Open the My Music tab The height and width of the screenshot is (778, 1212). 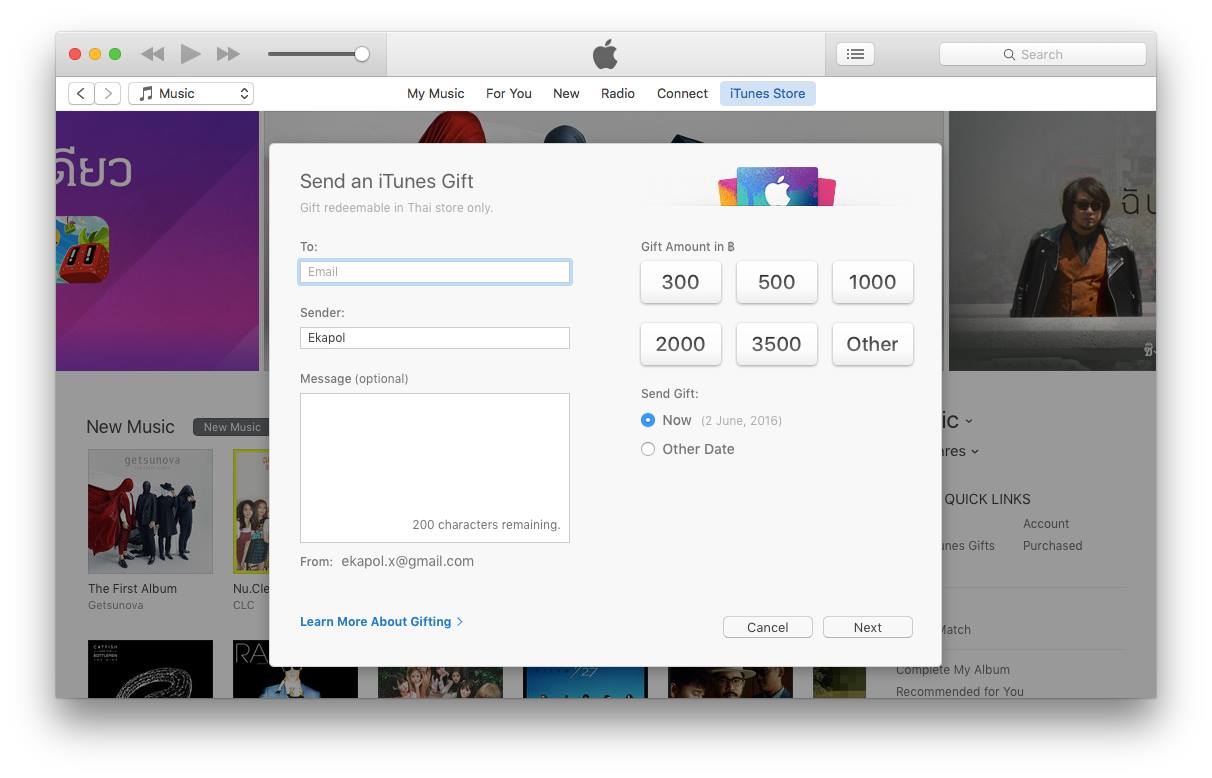click(435, 93)
